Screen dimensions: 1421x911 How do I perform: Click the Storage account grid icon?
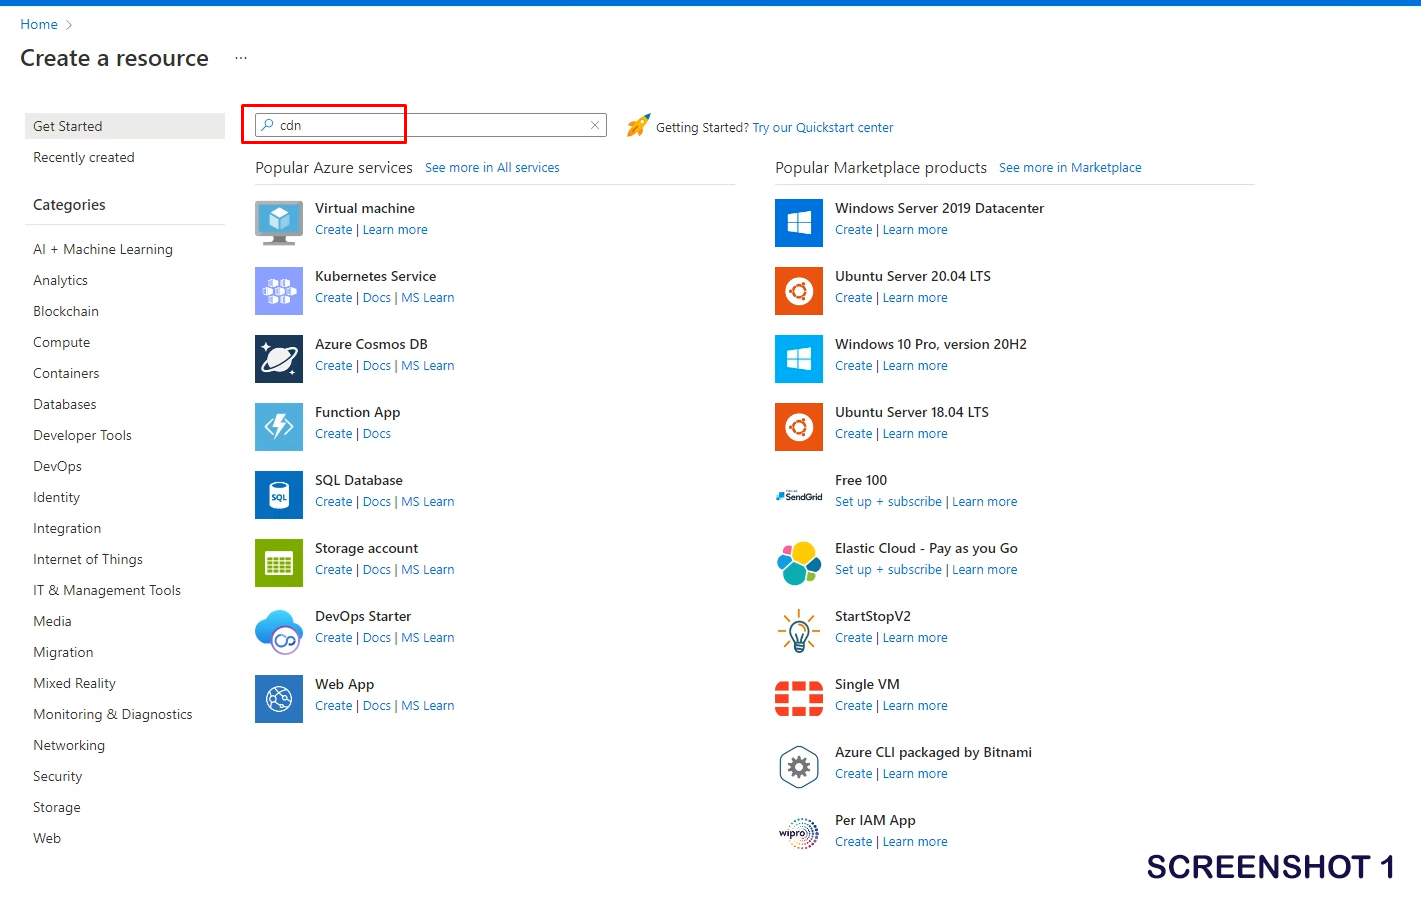(x=279, y=563)
